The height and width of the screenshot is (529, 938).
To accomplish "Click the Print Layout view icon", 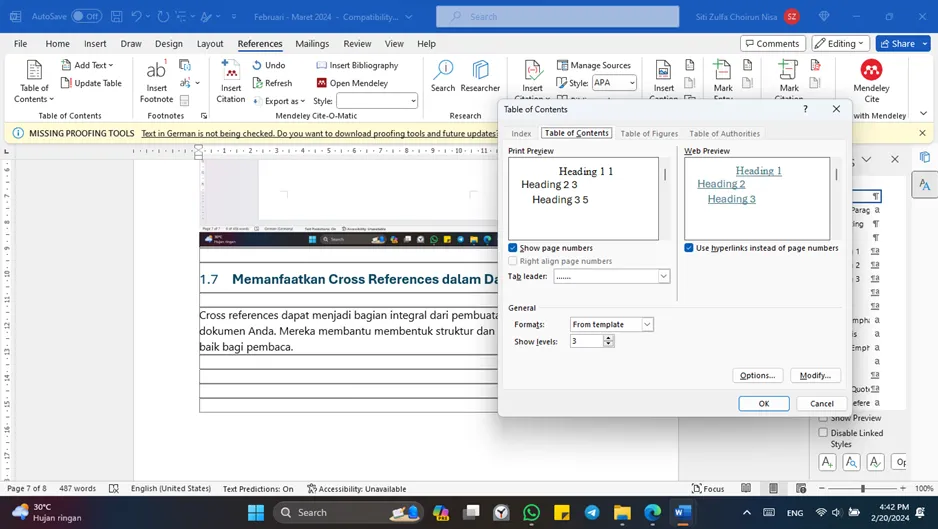I will (x=773, y=488).
